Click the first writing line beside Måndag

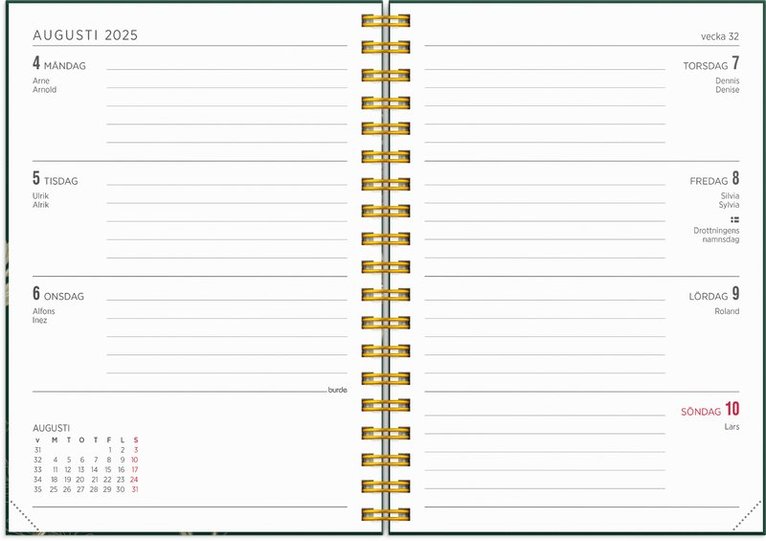(227, 69)
